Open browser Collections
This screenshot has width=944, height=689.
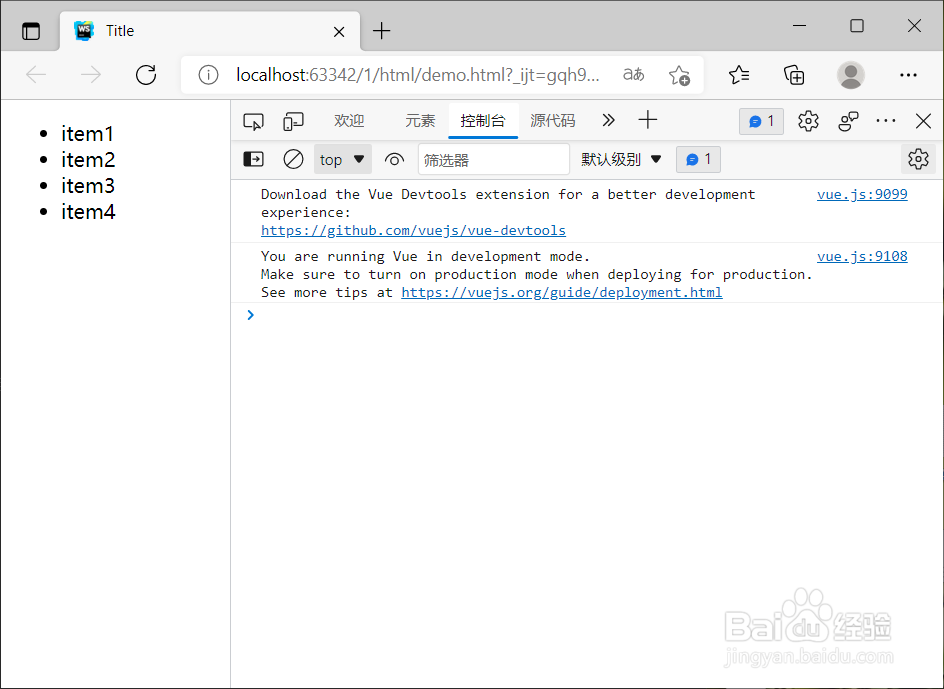[x=794, y=75]
